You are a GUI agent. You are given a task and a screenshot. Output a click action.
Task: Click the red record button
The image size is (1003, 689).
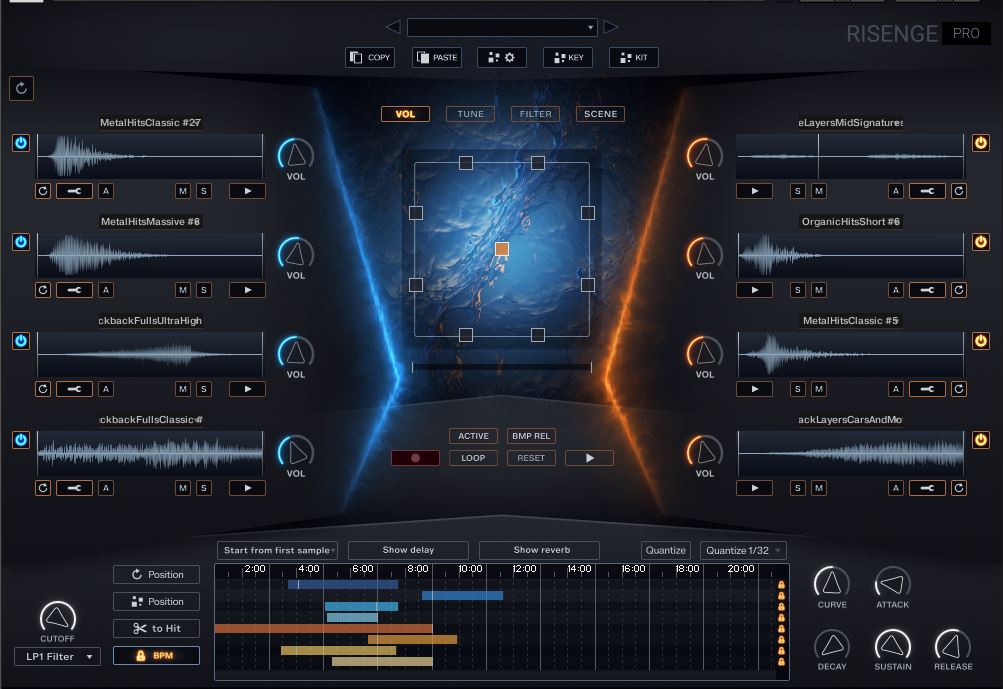(x=415, y=458)
